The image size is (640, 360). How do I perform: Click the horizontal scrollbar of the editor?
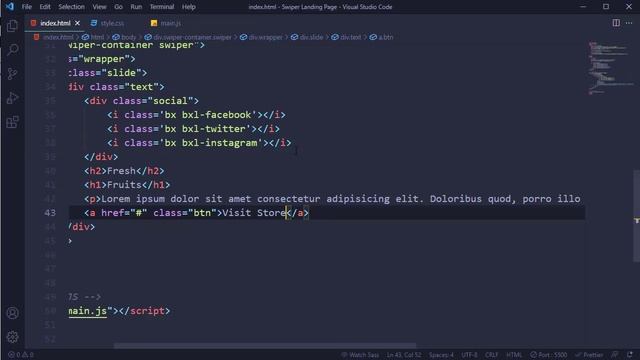pyautogui.click(x=264, y=346)
